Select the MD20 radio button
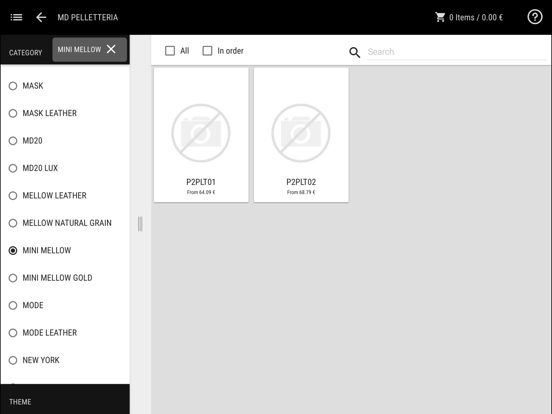This screenshot has height=414, width=552. [x=13, y=141]
